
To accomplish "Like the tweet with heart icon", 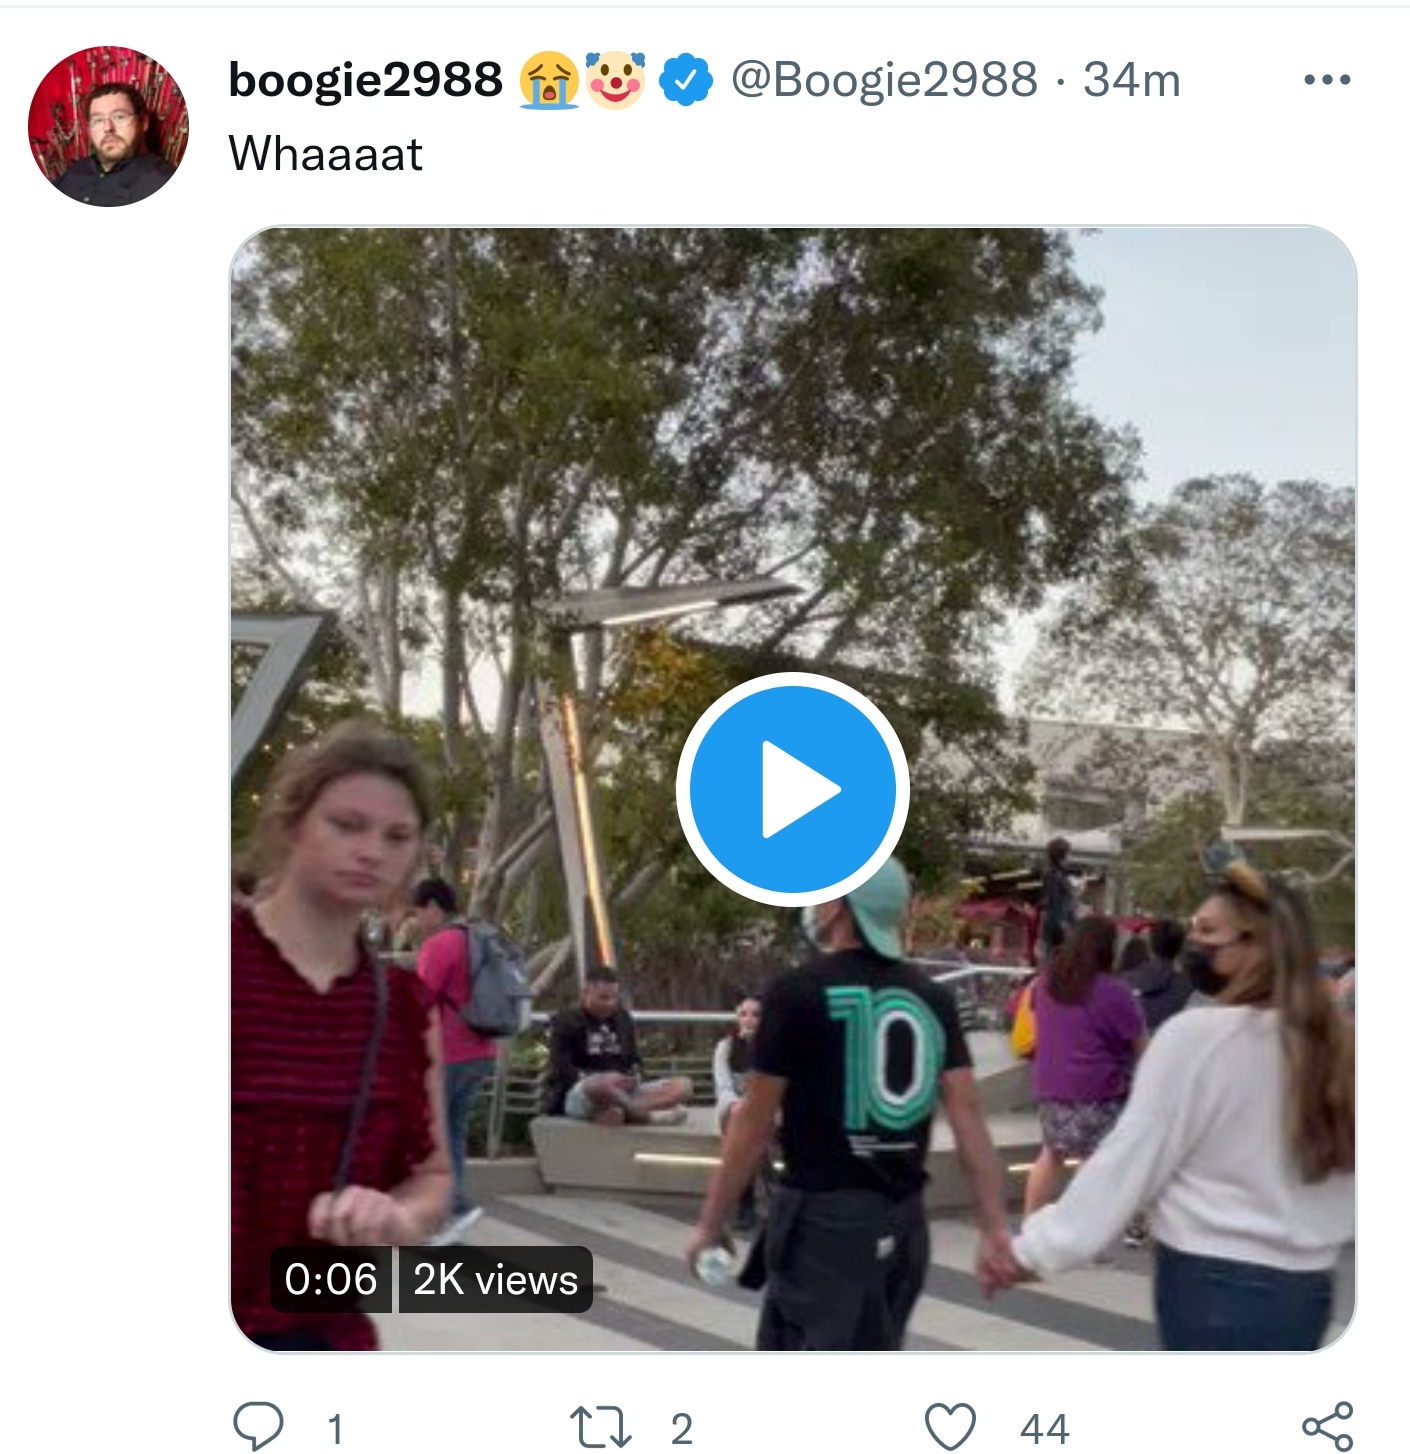I will (949, 1426).
